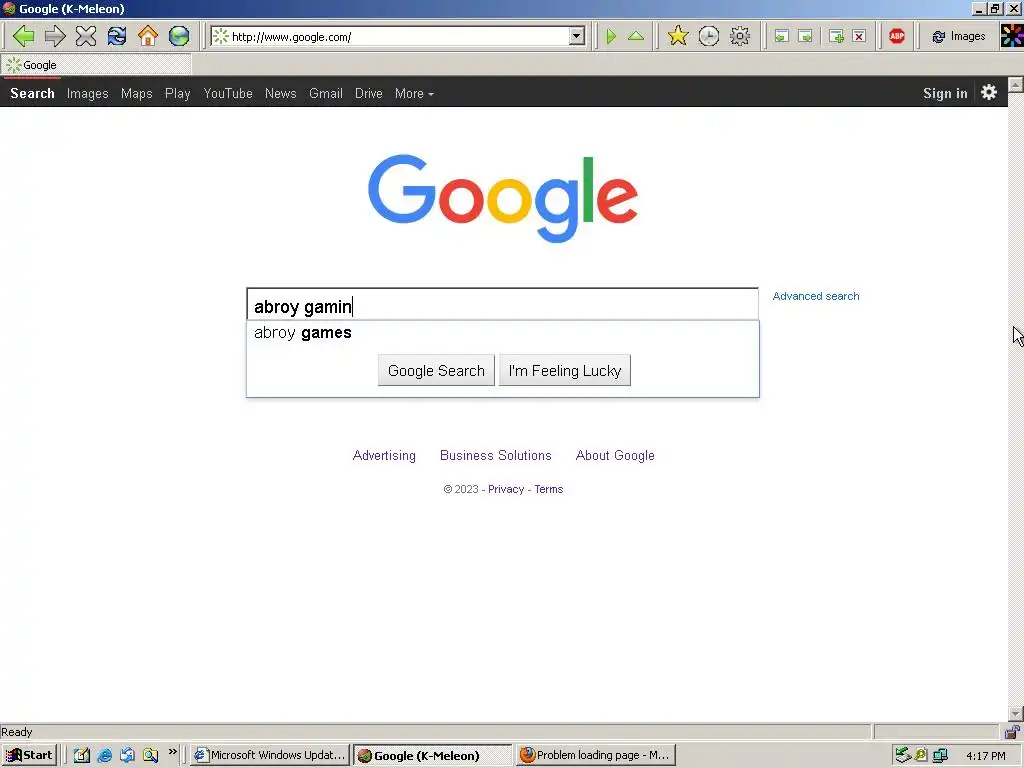The image size is (1024, 768).
Task: Click the scrollbar up arrow
Action: 1016,84
